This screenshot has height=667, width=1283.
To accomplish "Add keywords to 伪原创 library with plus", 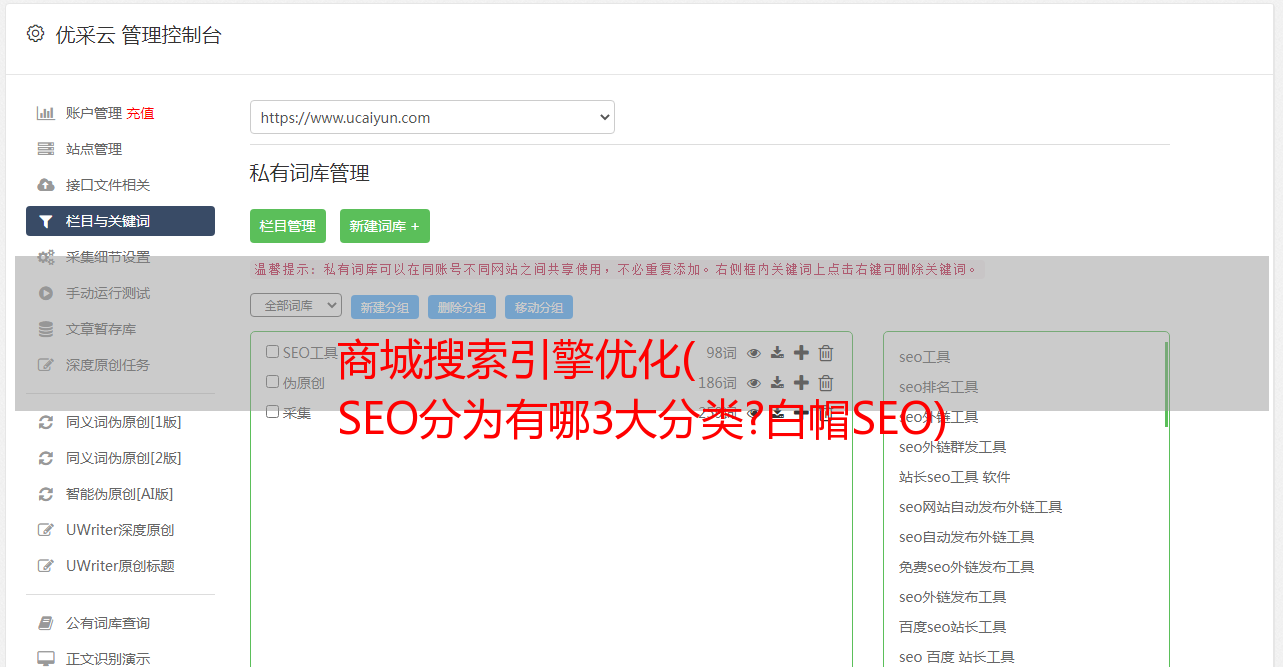I will 801,382.
